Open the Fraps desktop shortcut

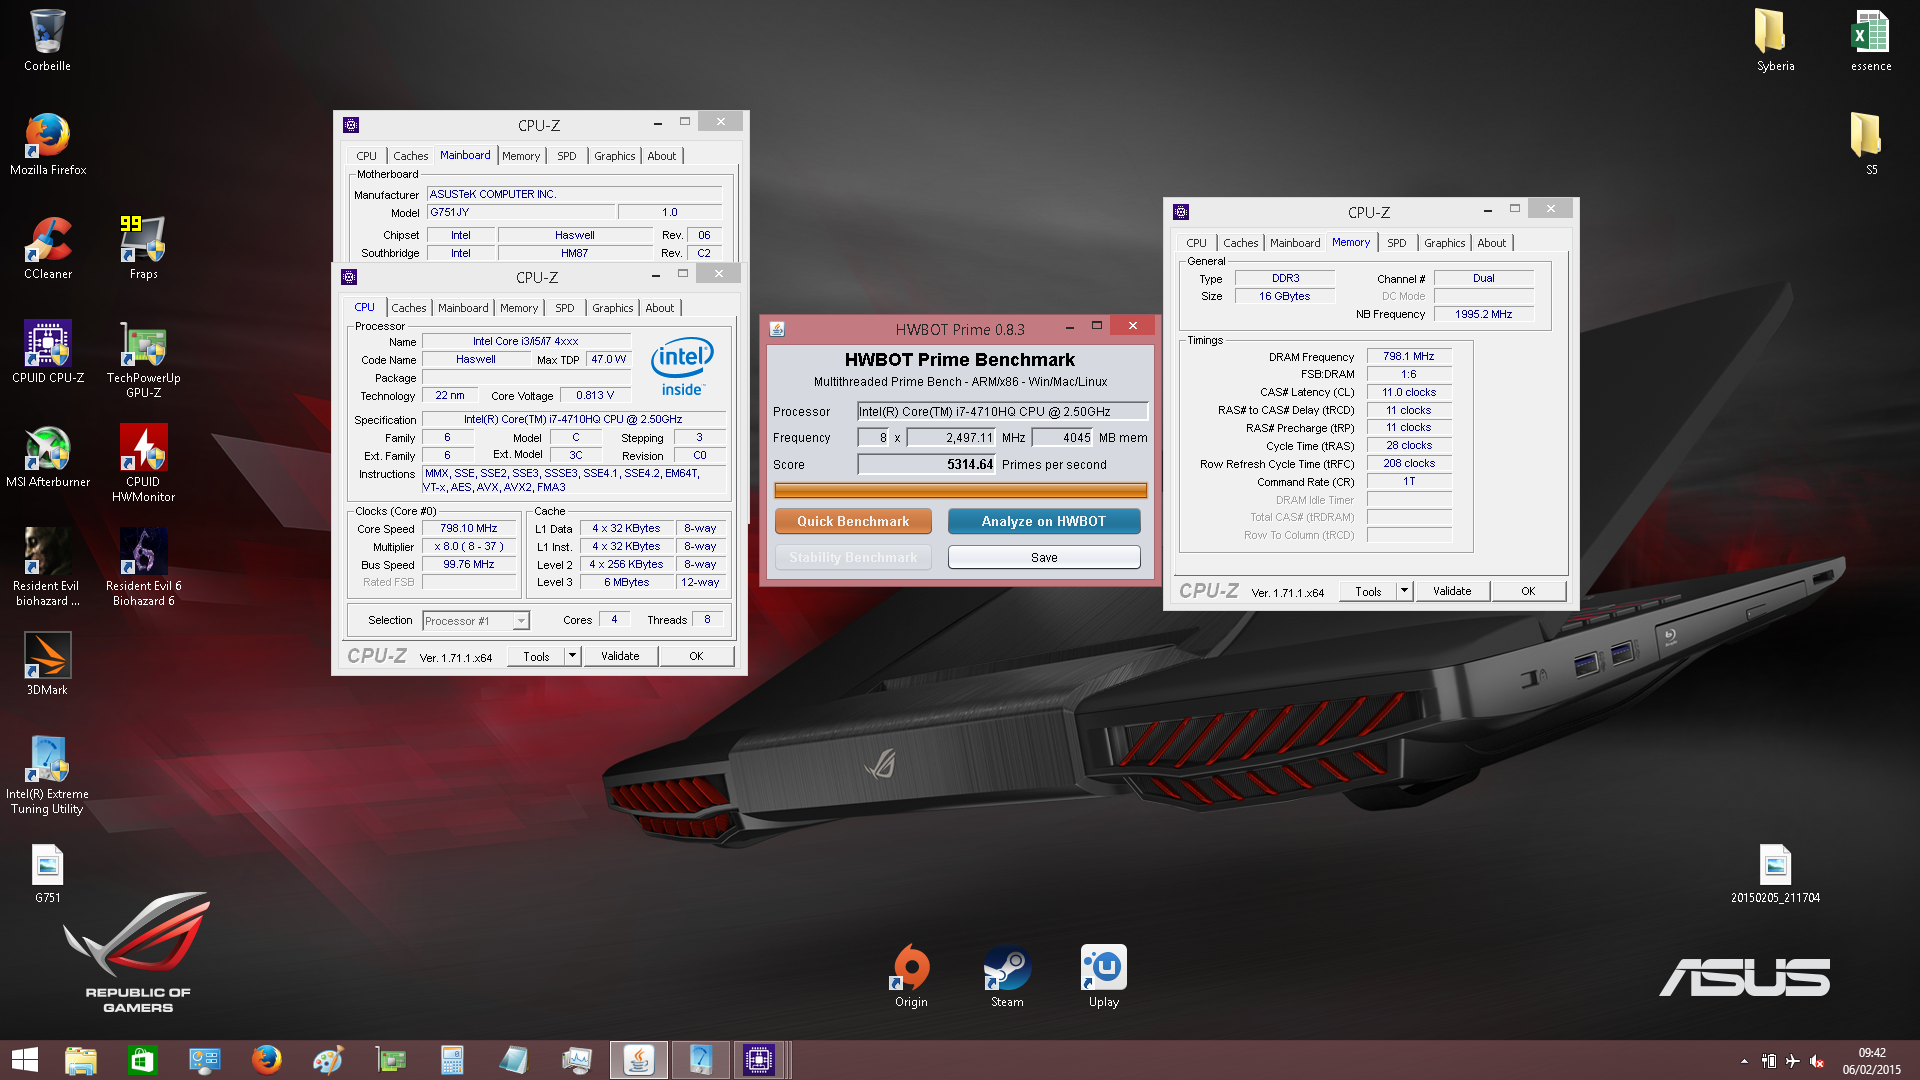point(143,248)
